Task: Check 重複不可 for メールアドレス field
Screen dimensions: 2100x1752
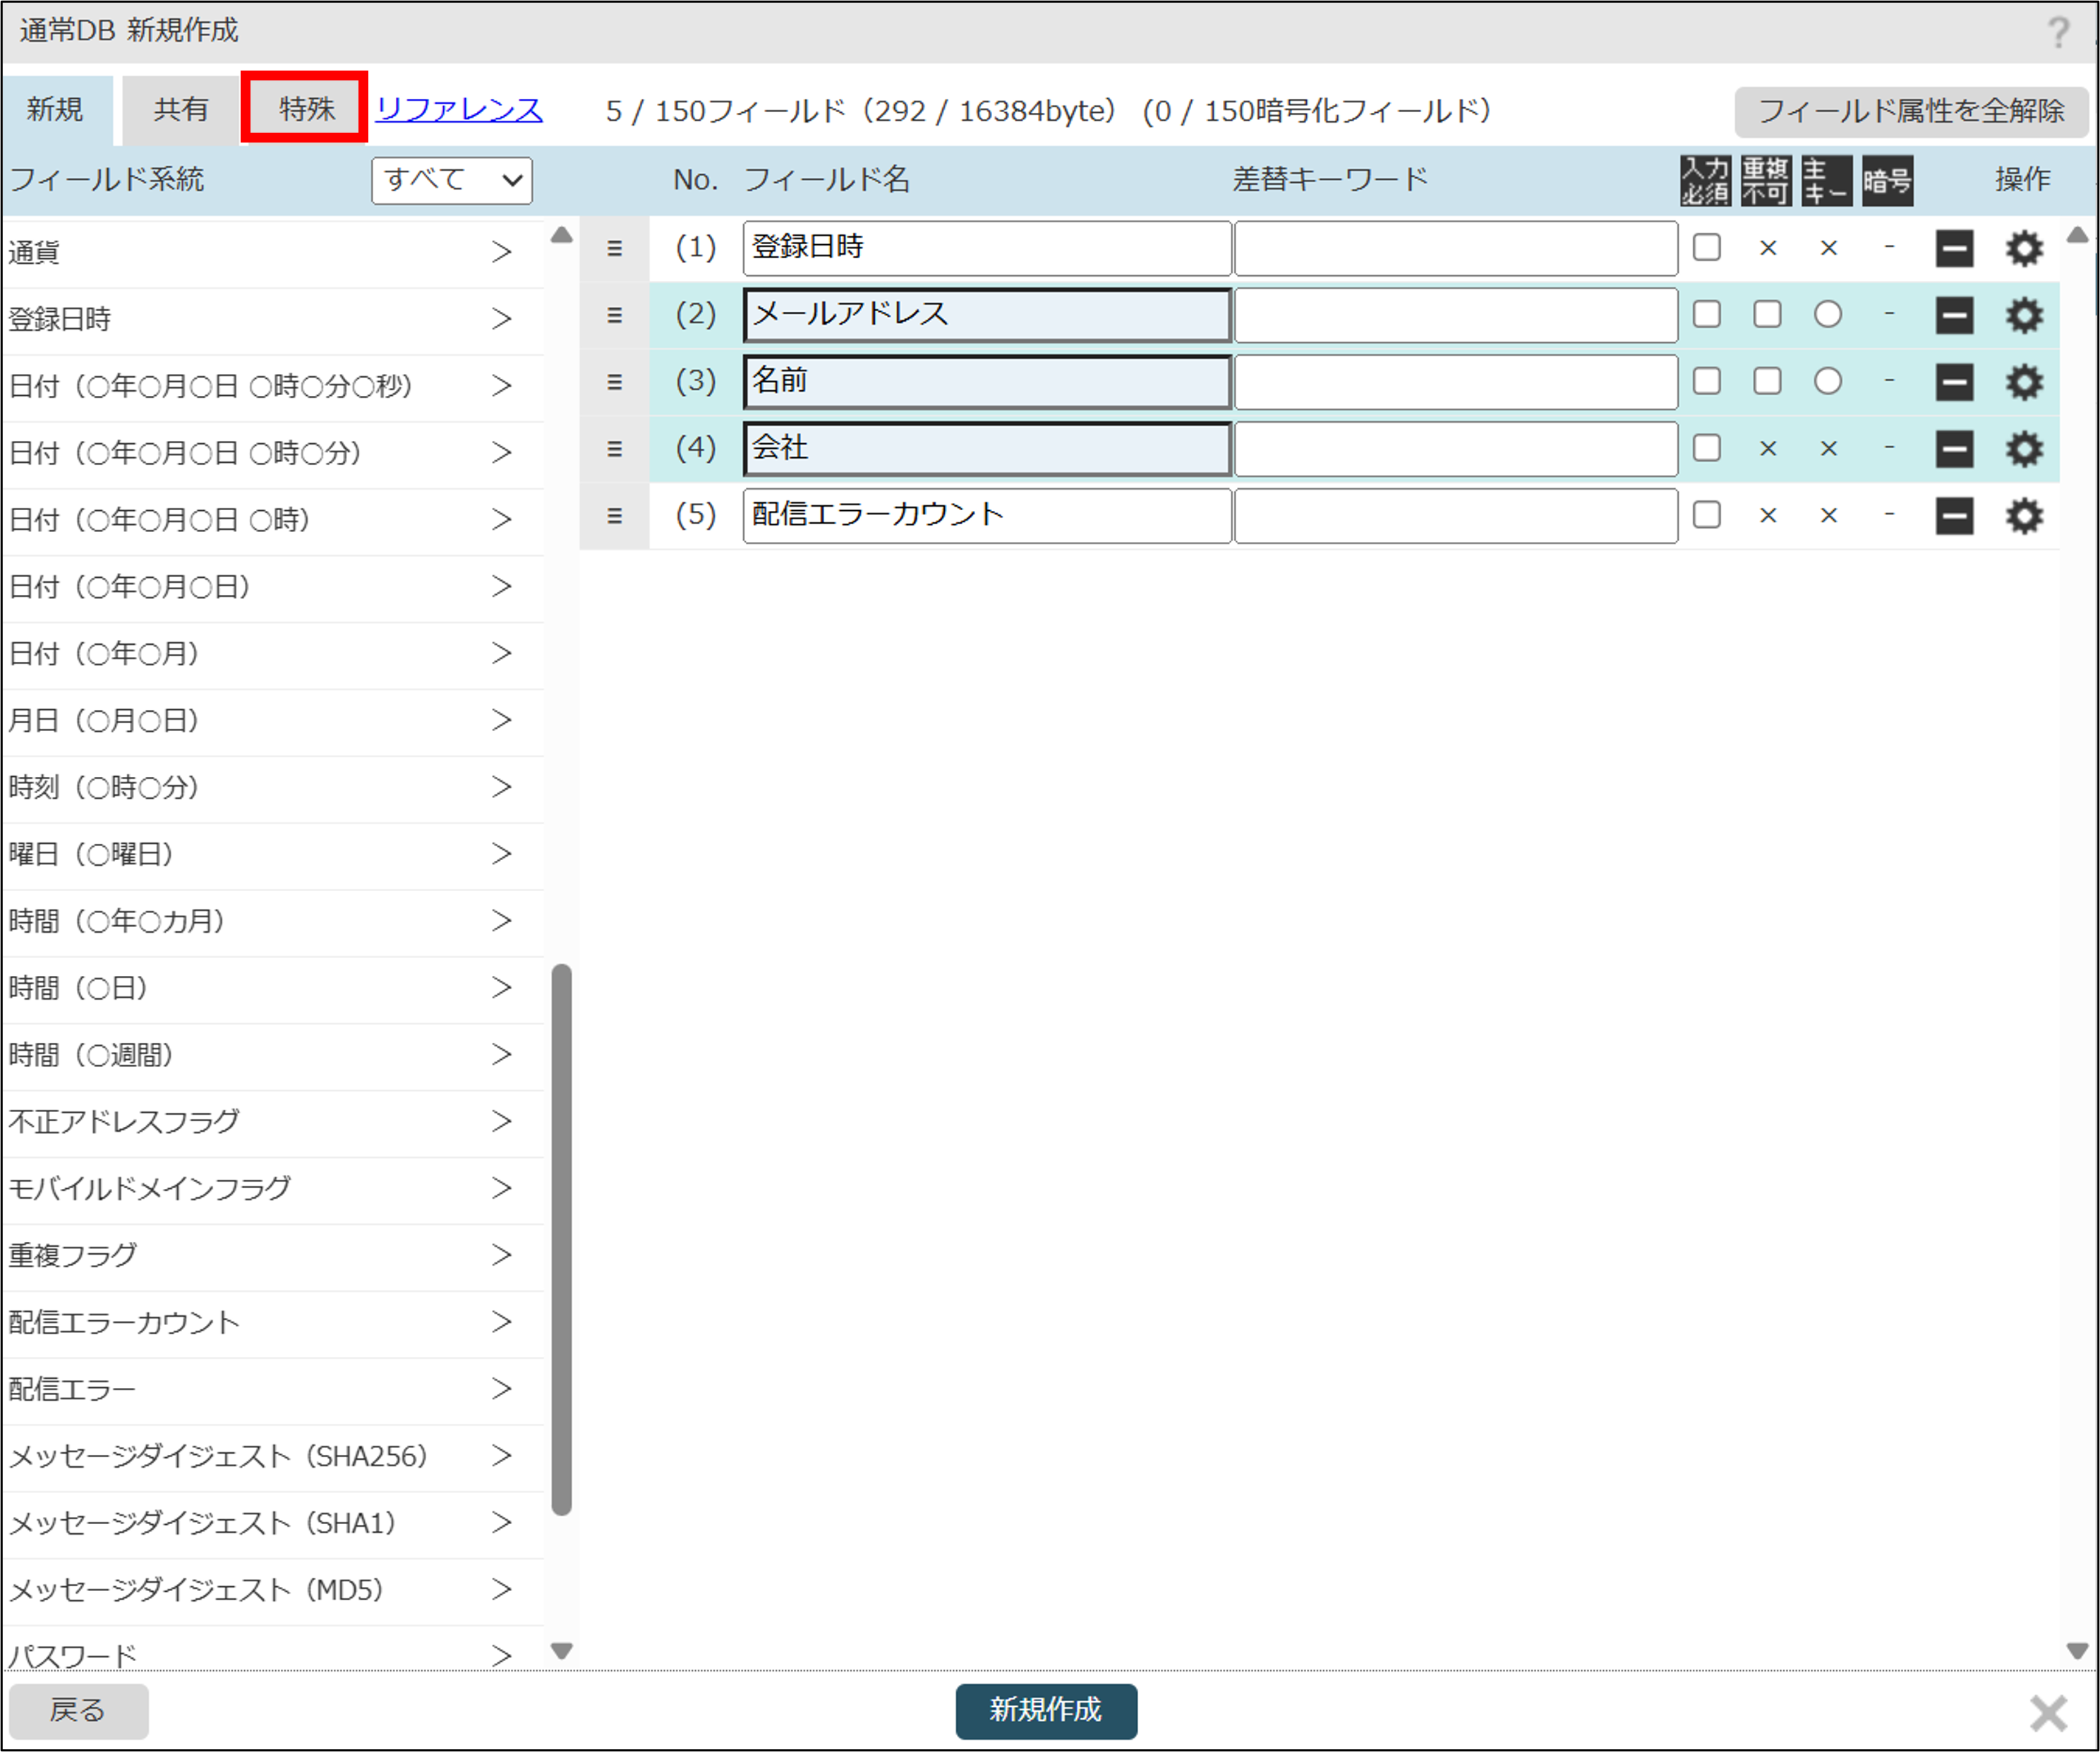Action: tap(1767, 314)
